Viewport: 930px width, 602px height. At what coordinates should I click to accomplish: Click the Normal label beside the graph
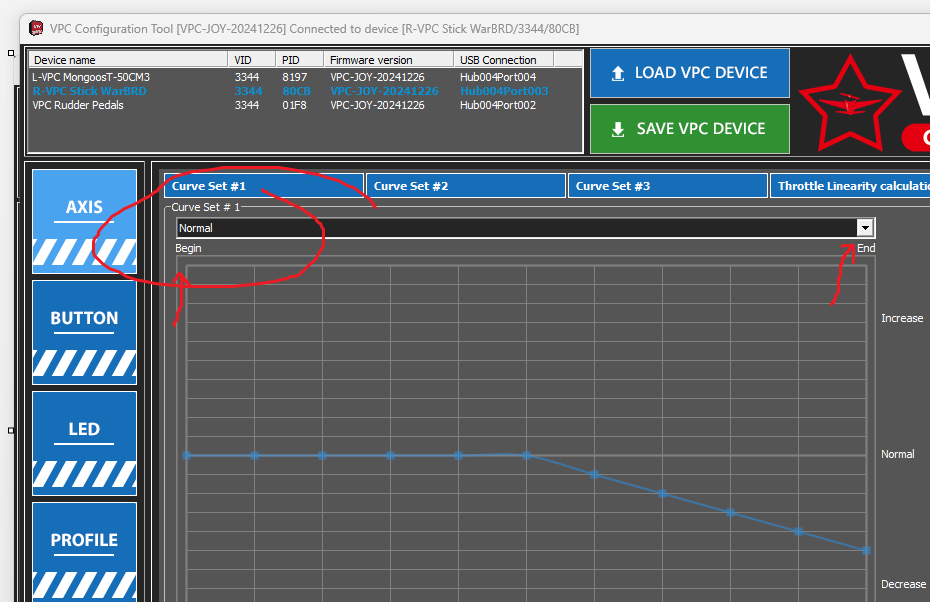pyautogui.click(x=897, y=454)
